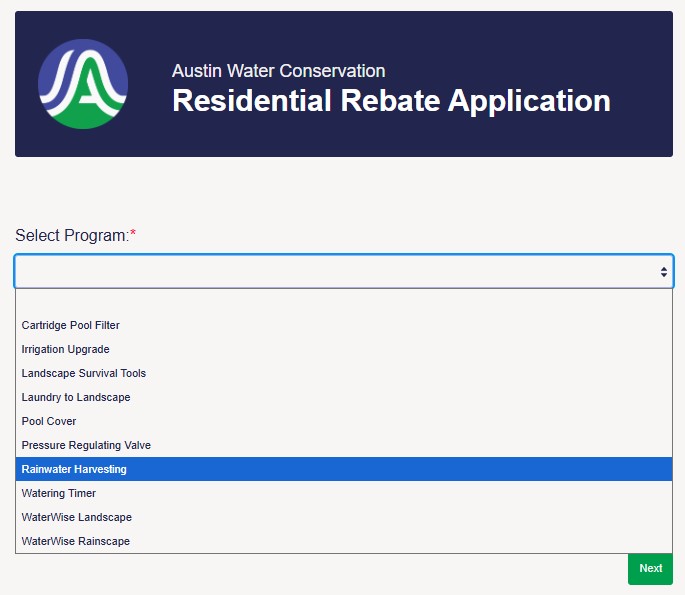Pick the WaterWise Rainscape option
685x595 pixels.
coord(76,541)
